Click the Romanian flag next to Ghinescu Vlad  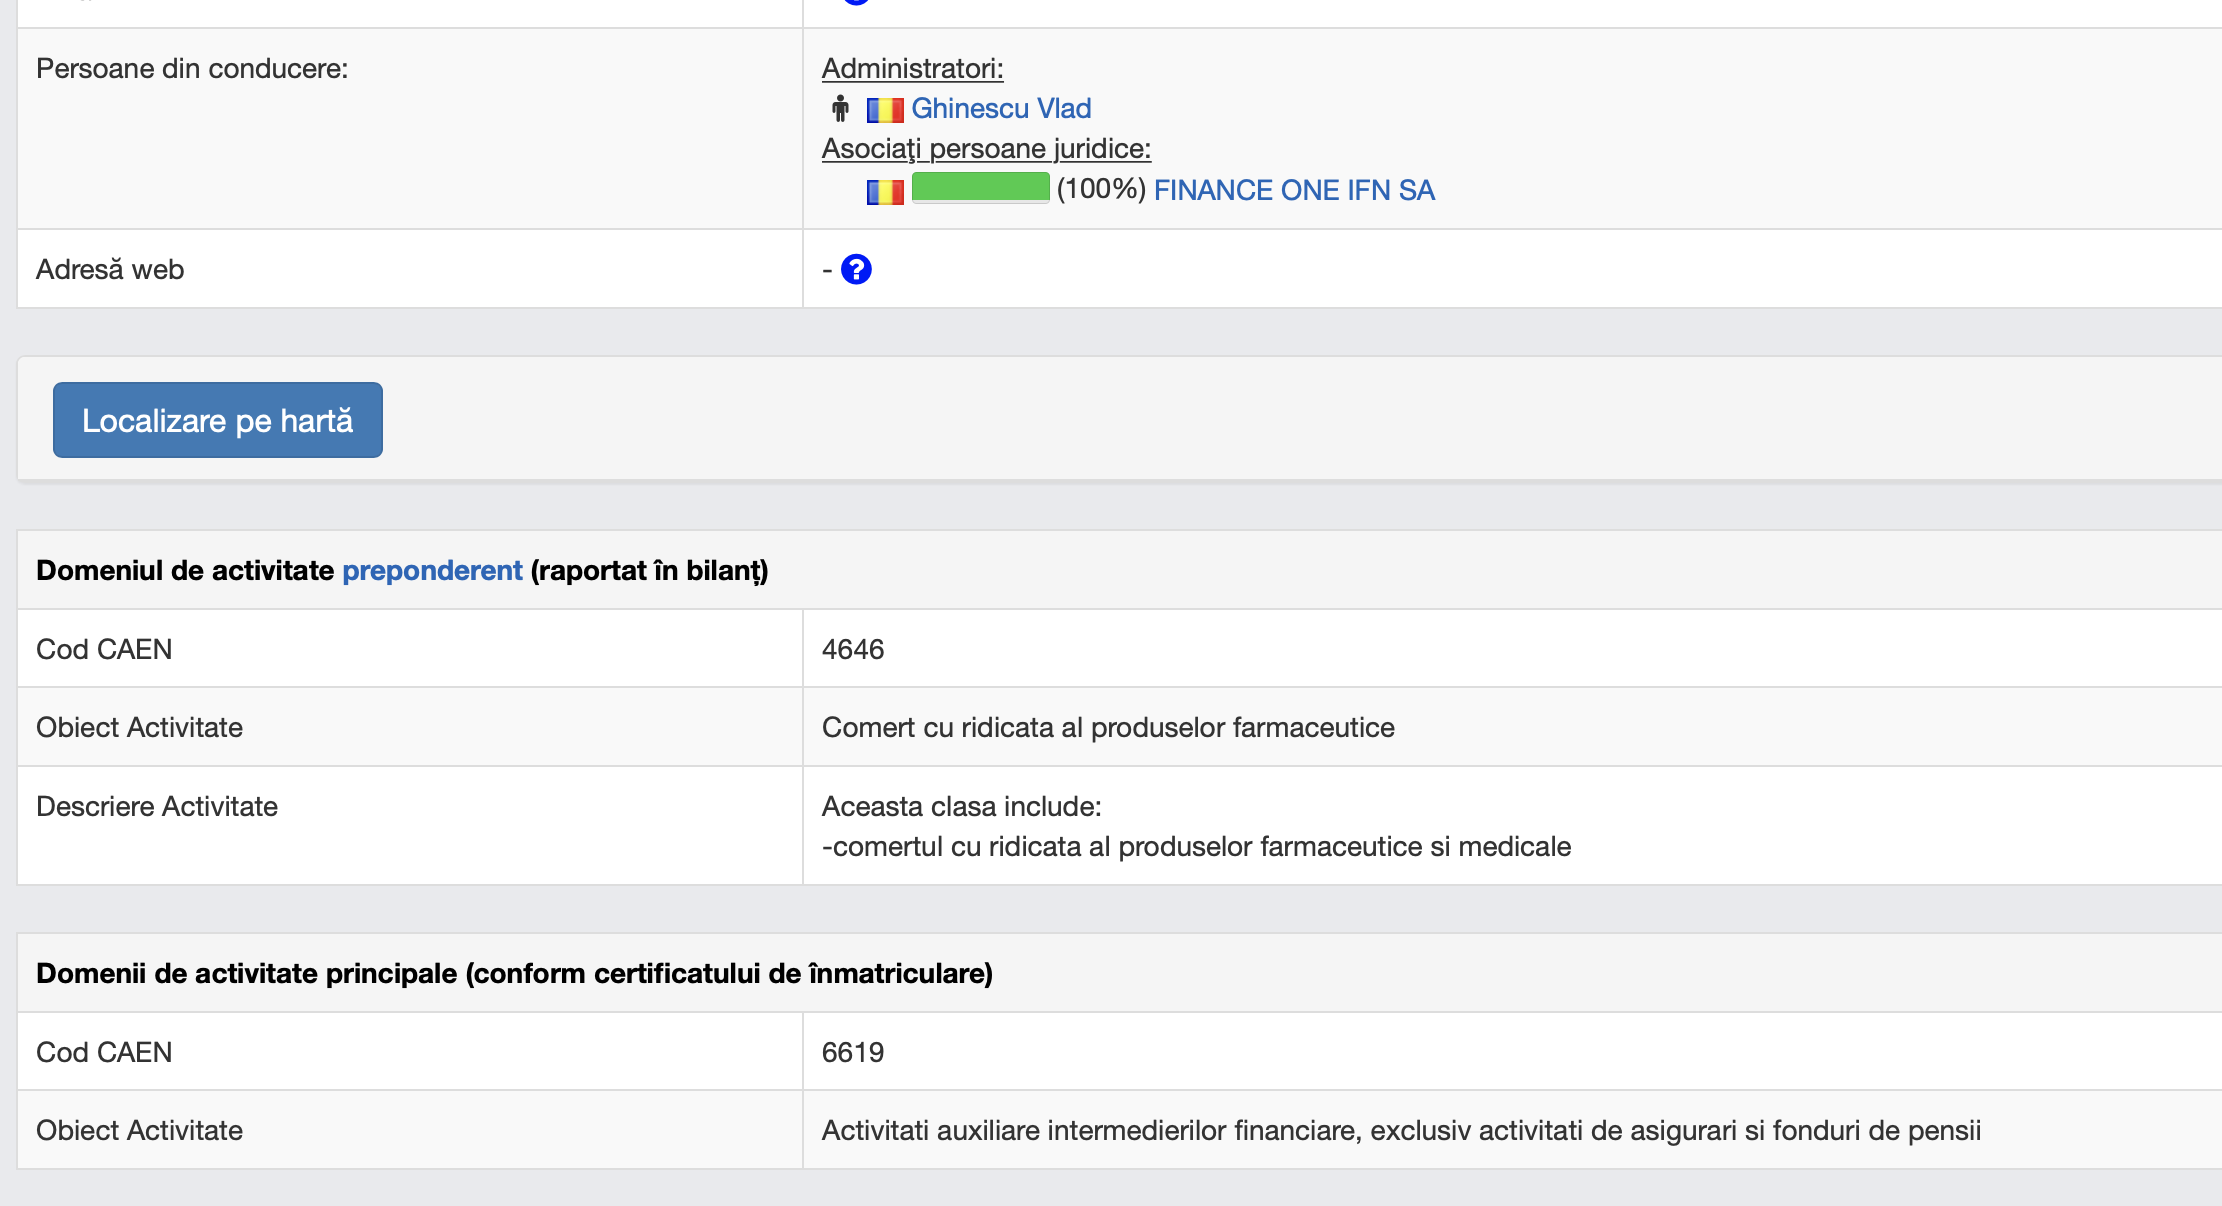[885, 109]
